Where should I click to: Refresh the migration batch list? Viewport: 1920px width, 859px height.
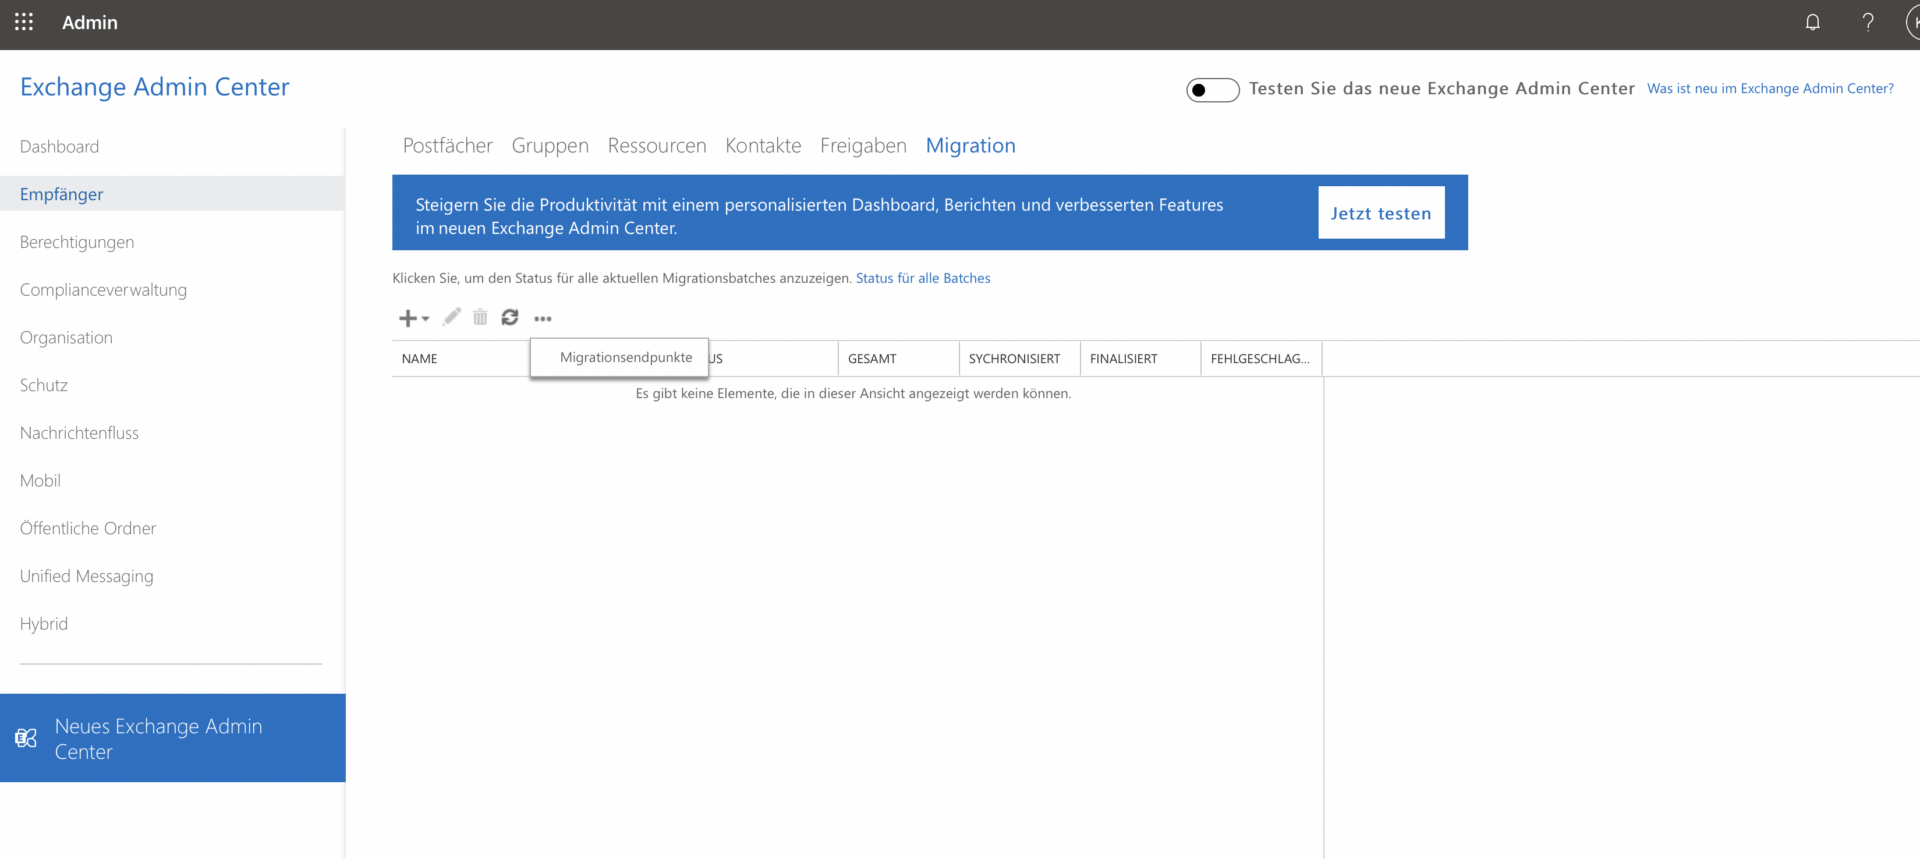click(x=510, y=317)
